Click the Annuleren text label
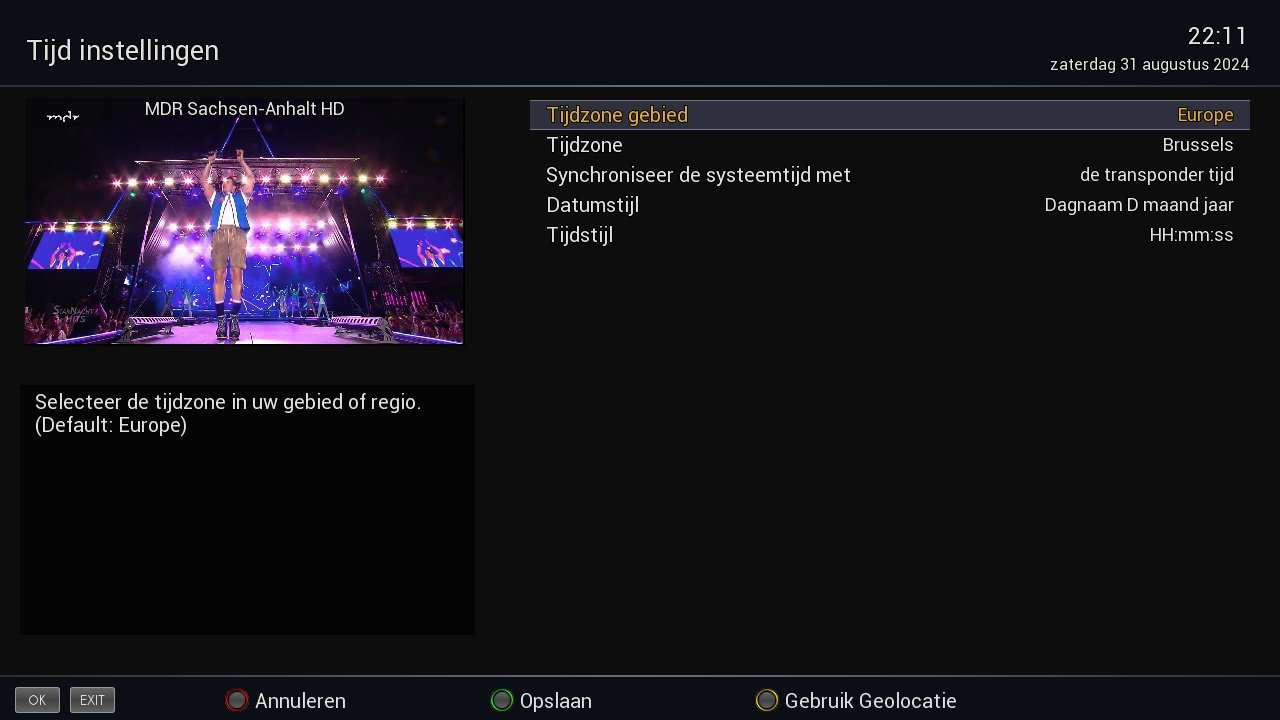 click(x=300, y=701)
